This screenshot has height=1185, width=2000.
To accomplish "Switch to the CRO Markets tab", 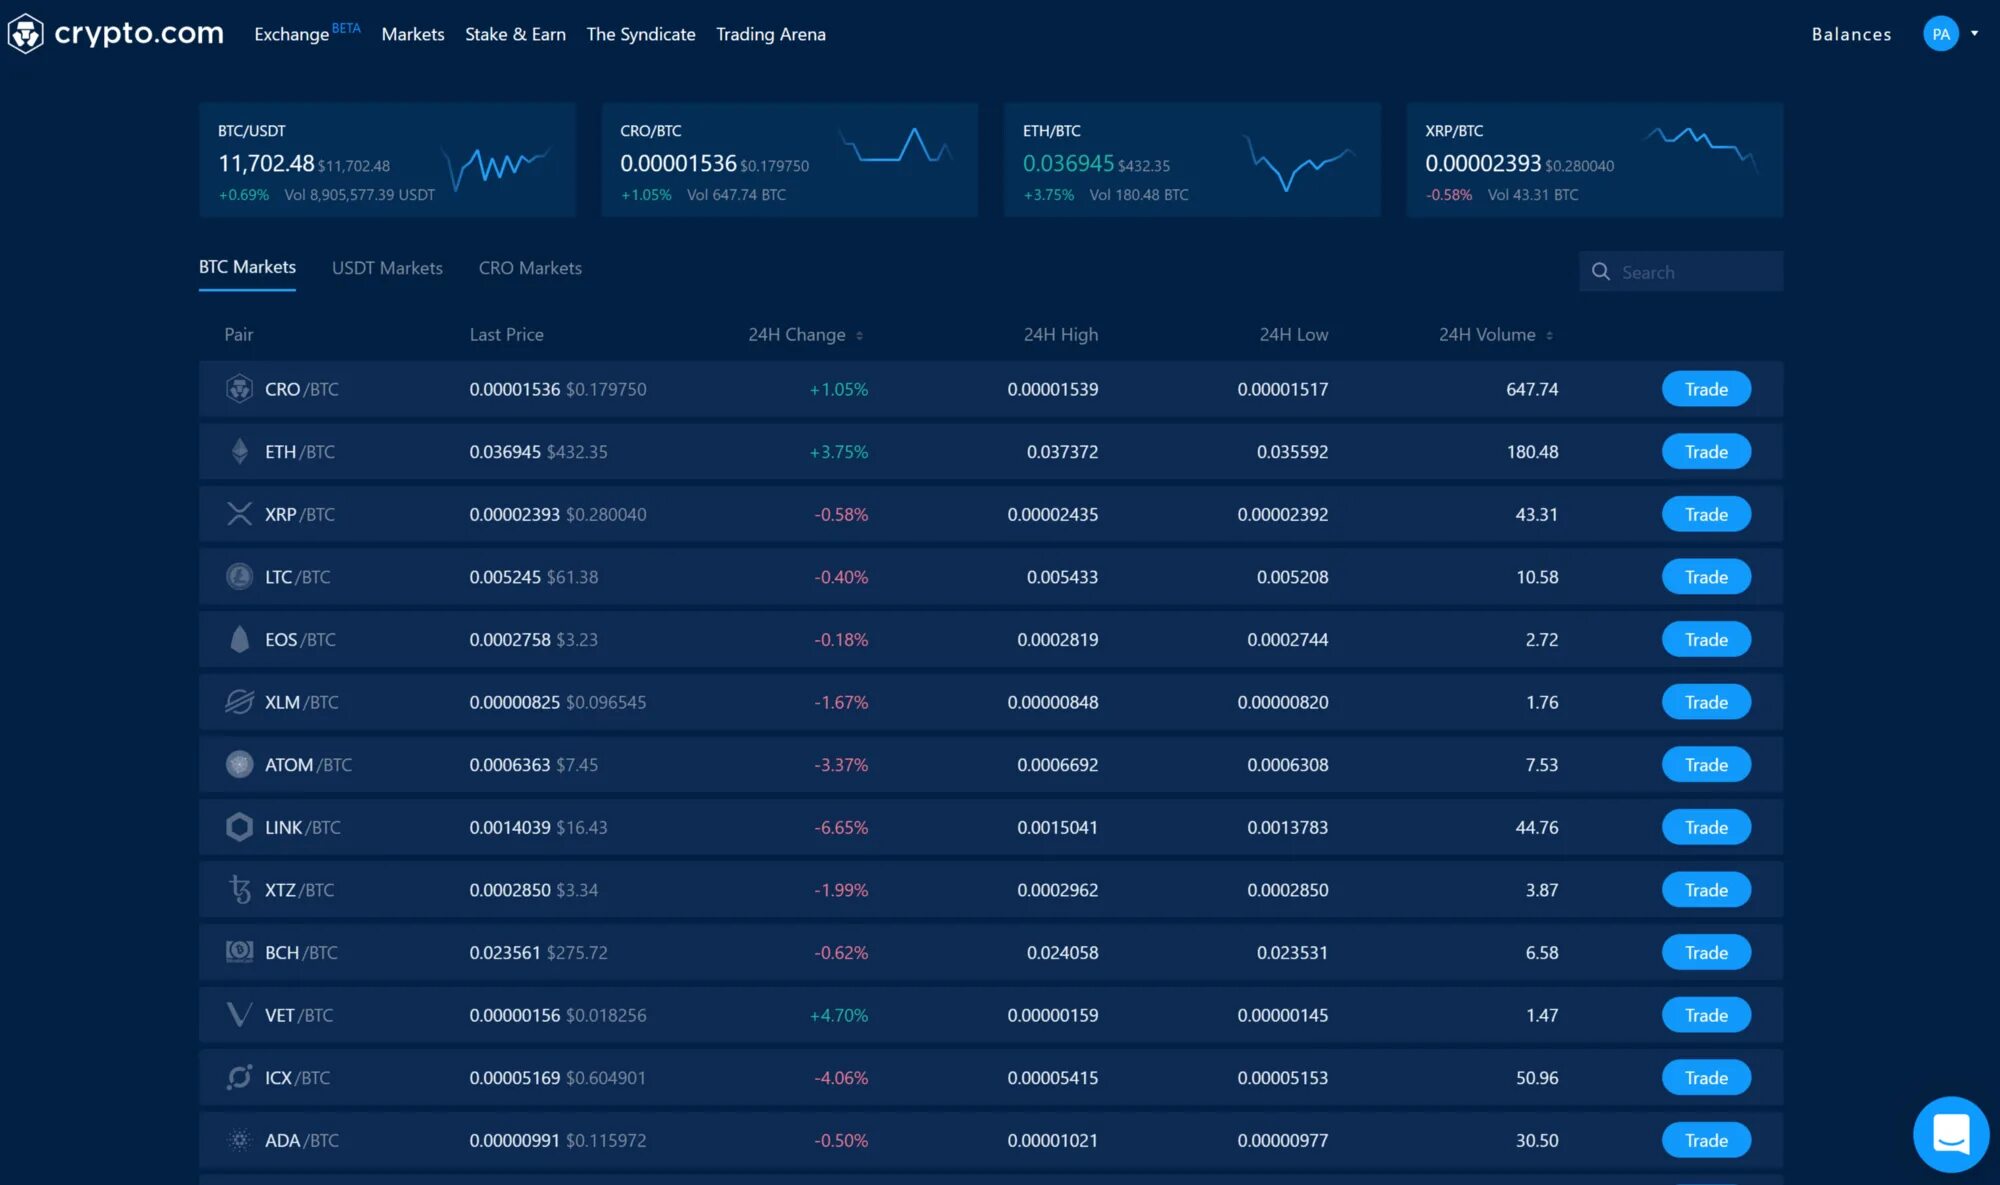I will pyautogui.click(x=530, y=268).
